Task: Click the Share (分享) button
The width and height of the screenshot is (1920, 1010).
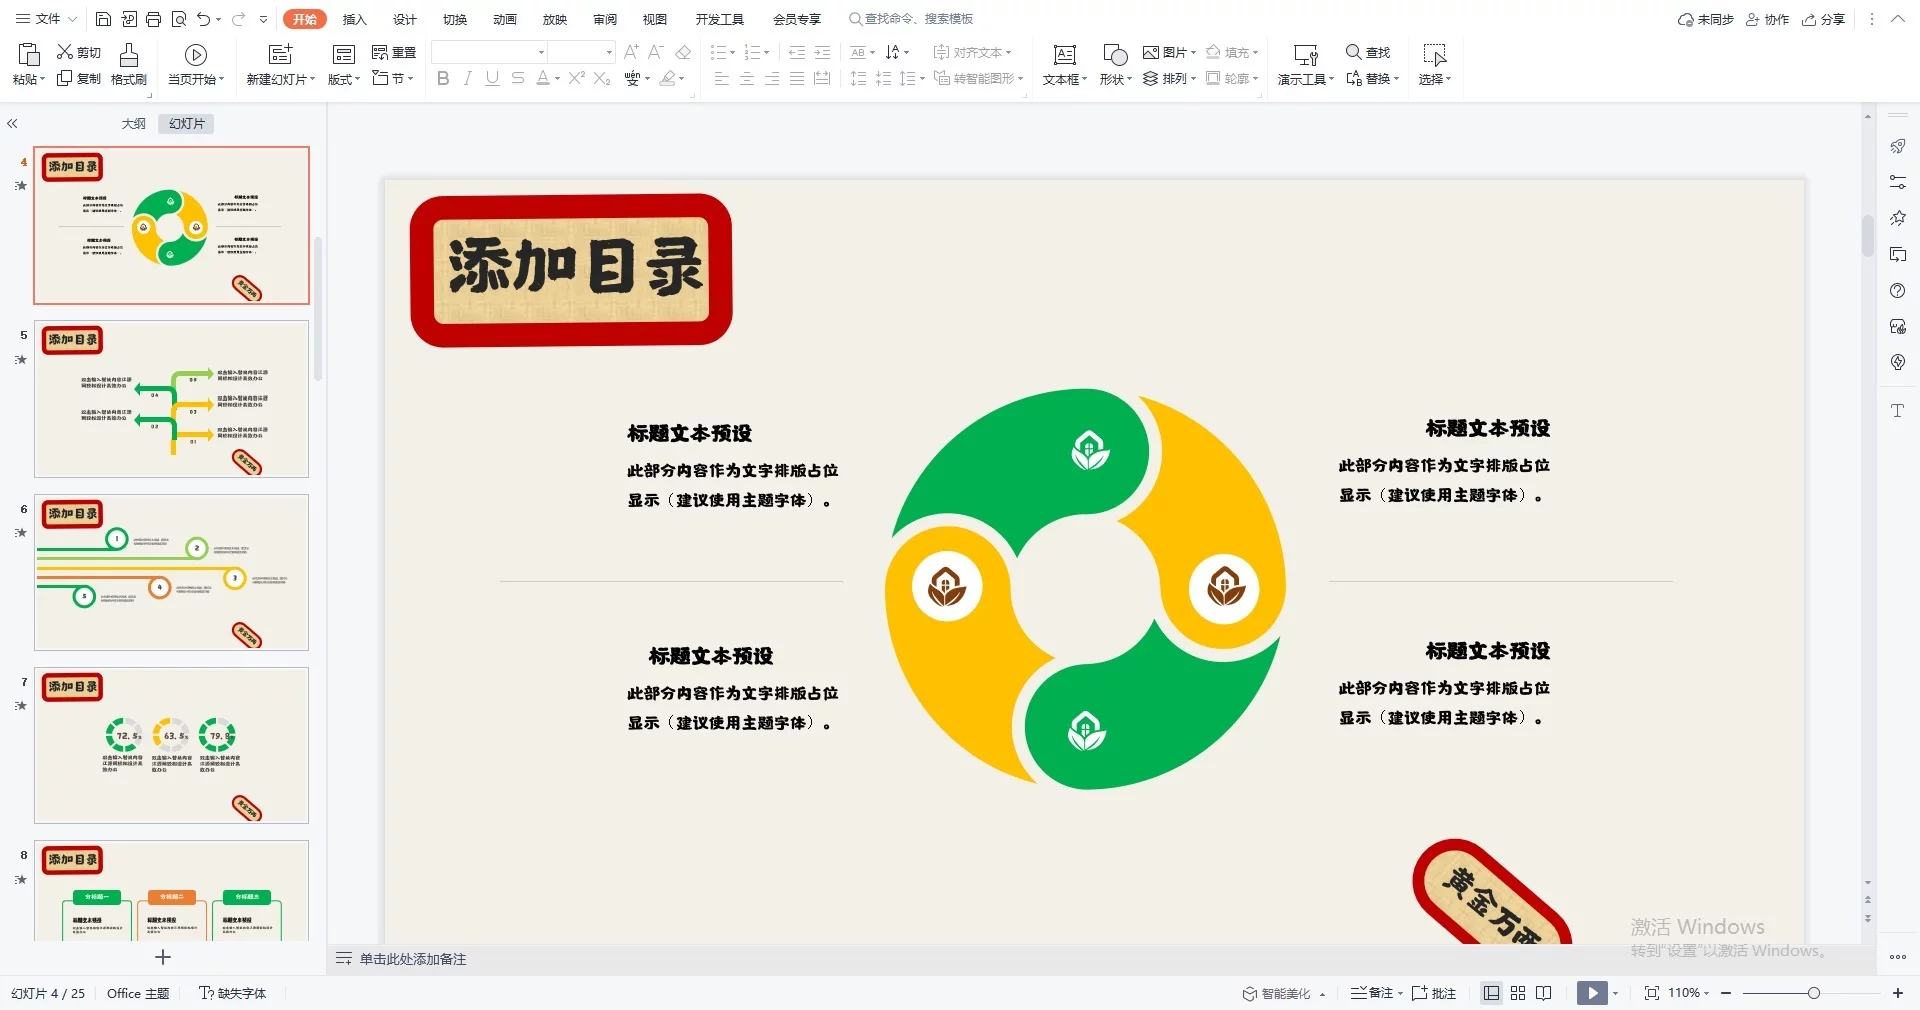Action: 1823,19
